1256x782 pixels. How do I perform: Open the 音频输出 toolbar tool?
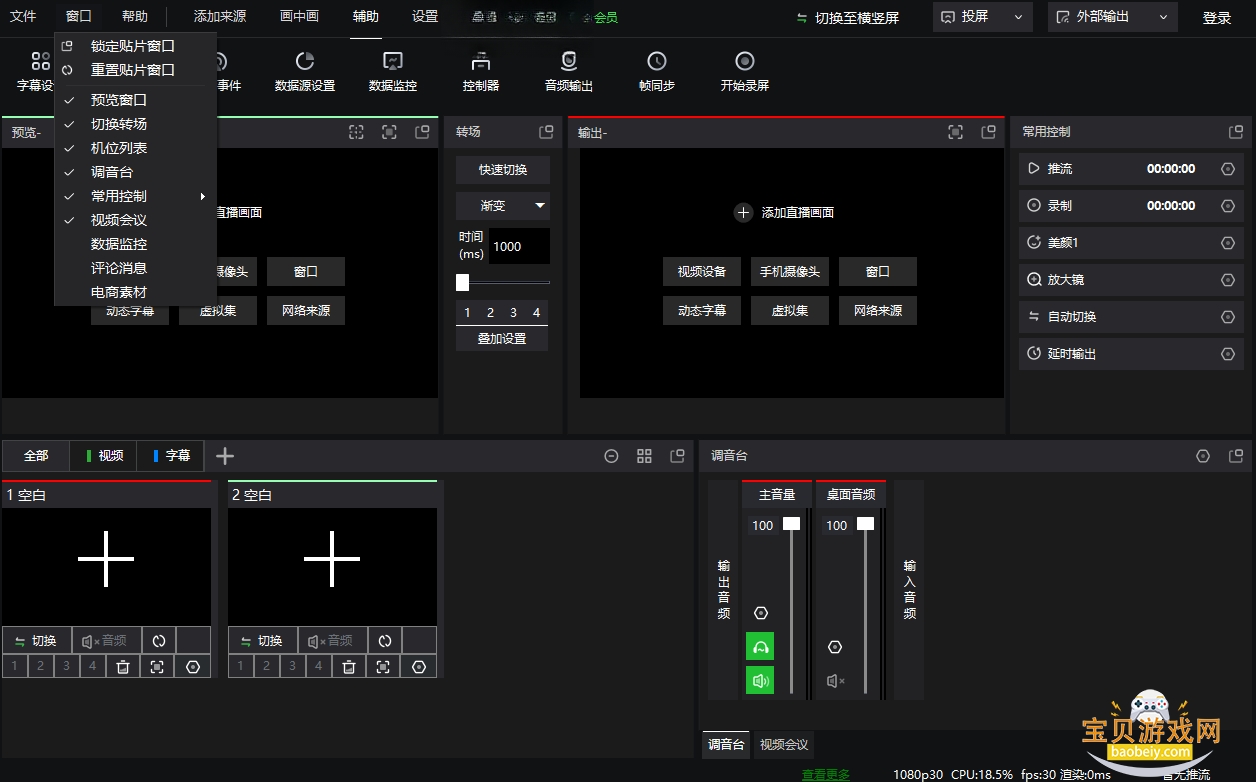coord(569,72)
